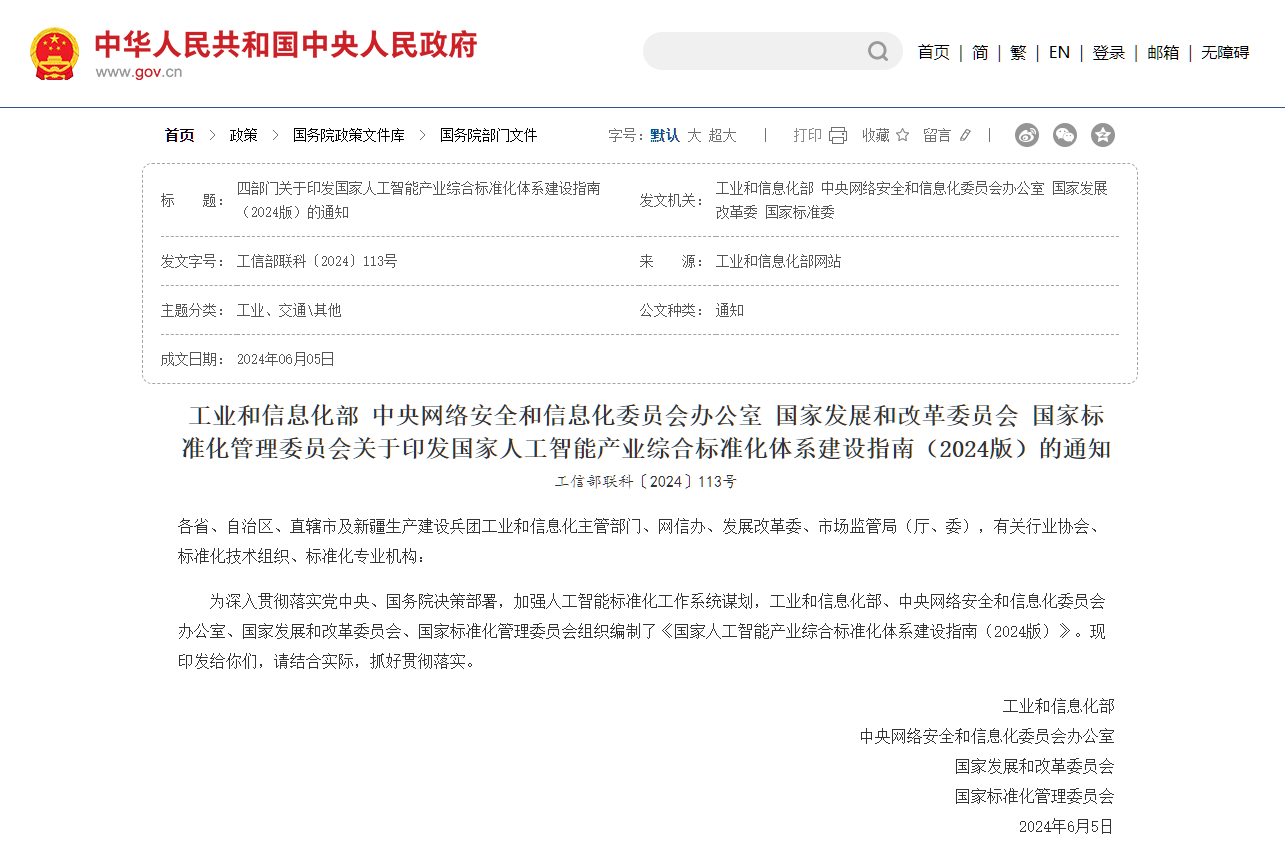This screenshot has height=852, width=1285.
Task: Share the page via WeChat icon
Action: point(1065,135)
